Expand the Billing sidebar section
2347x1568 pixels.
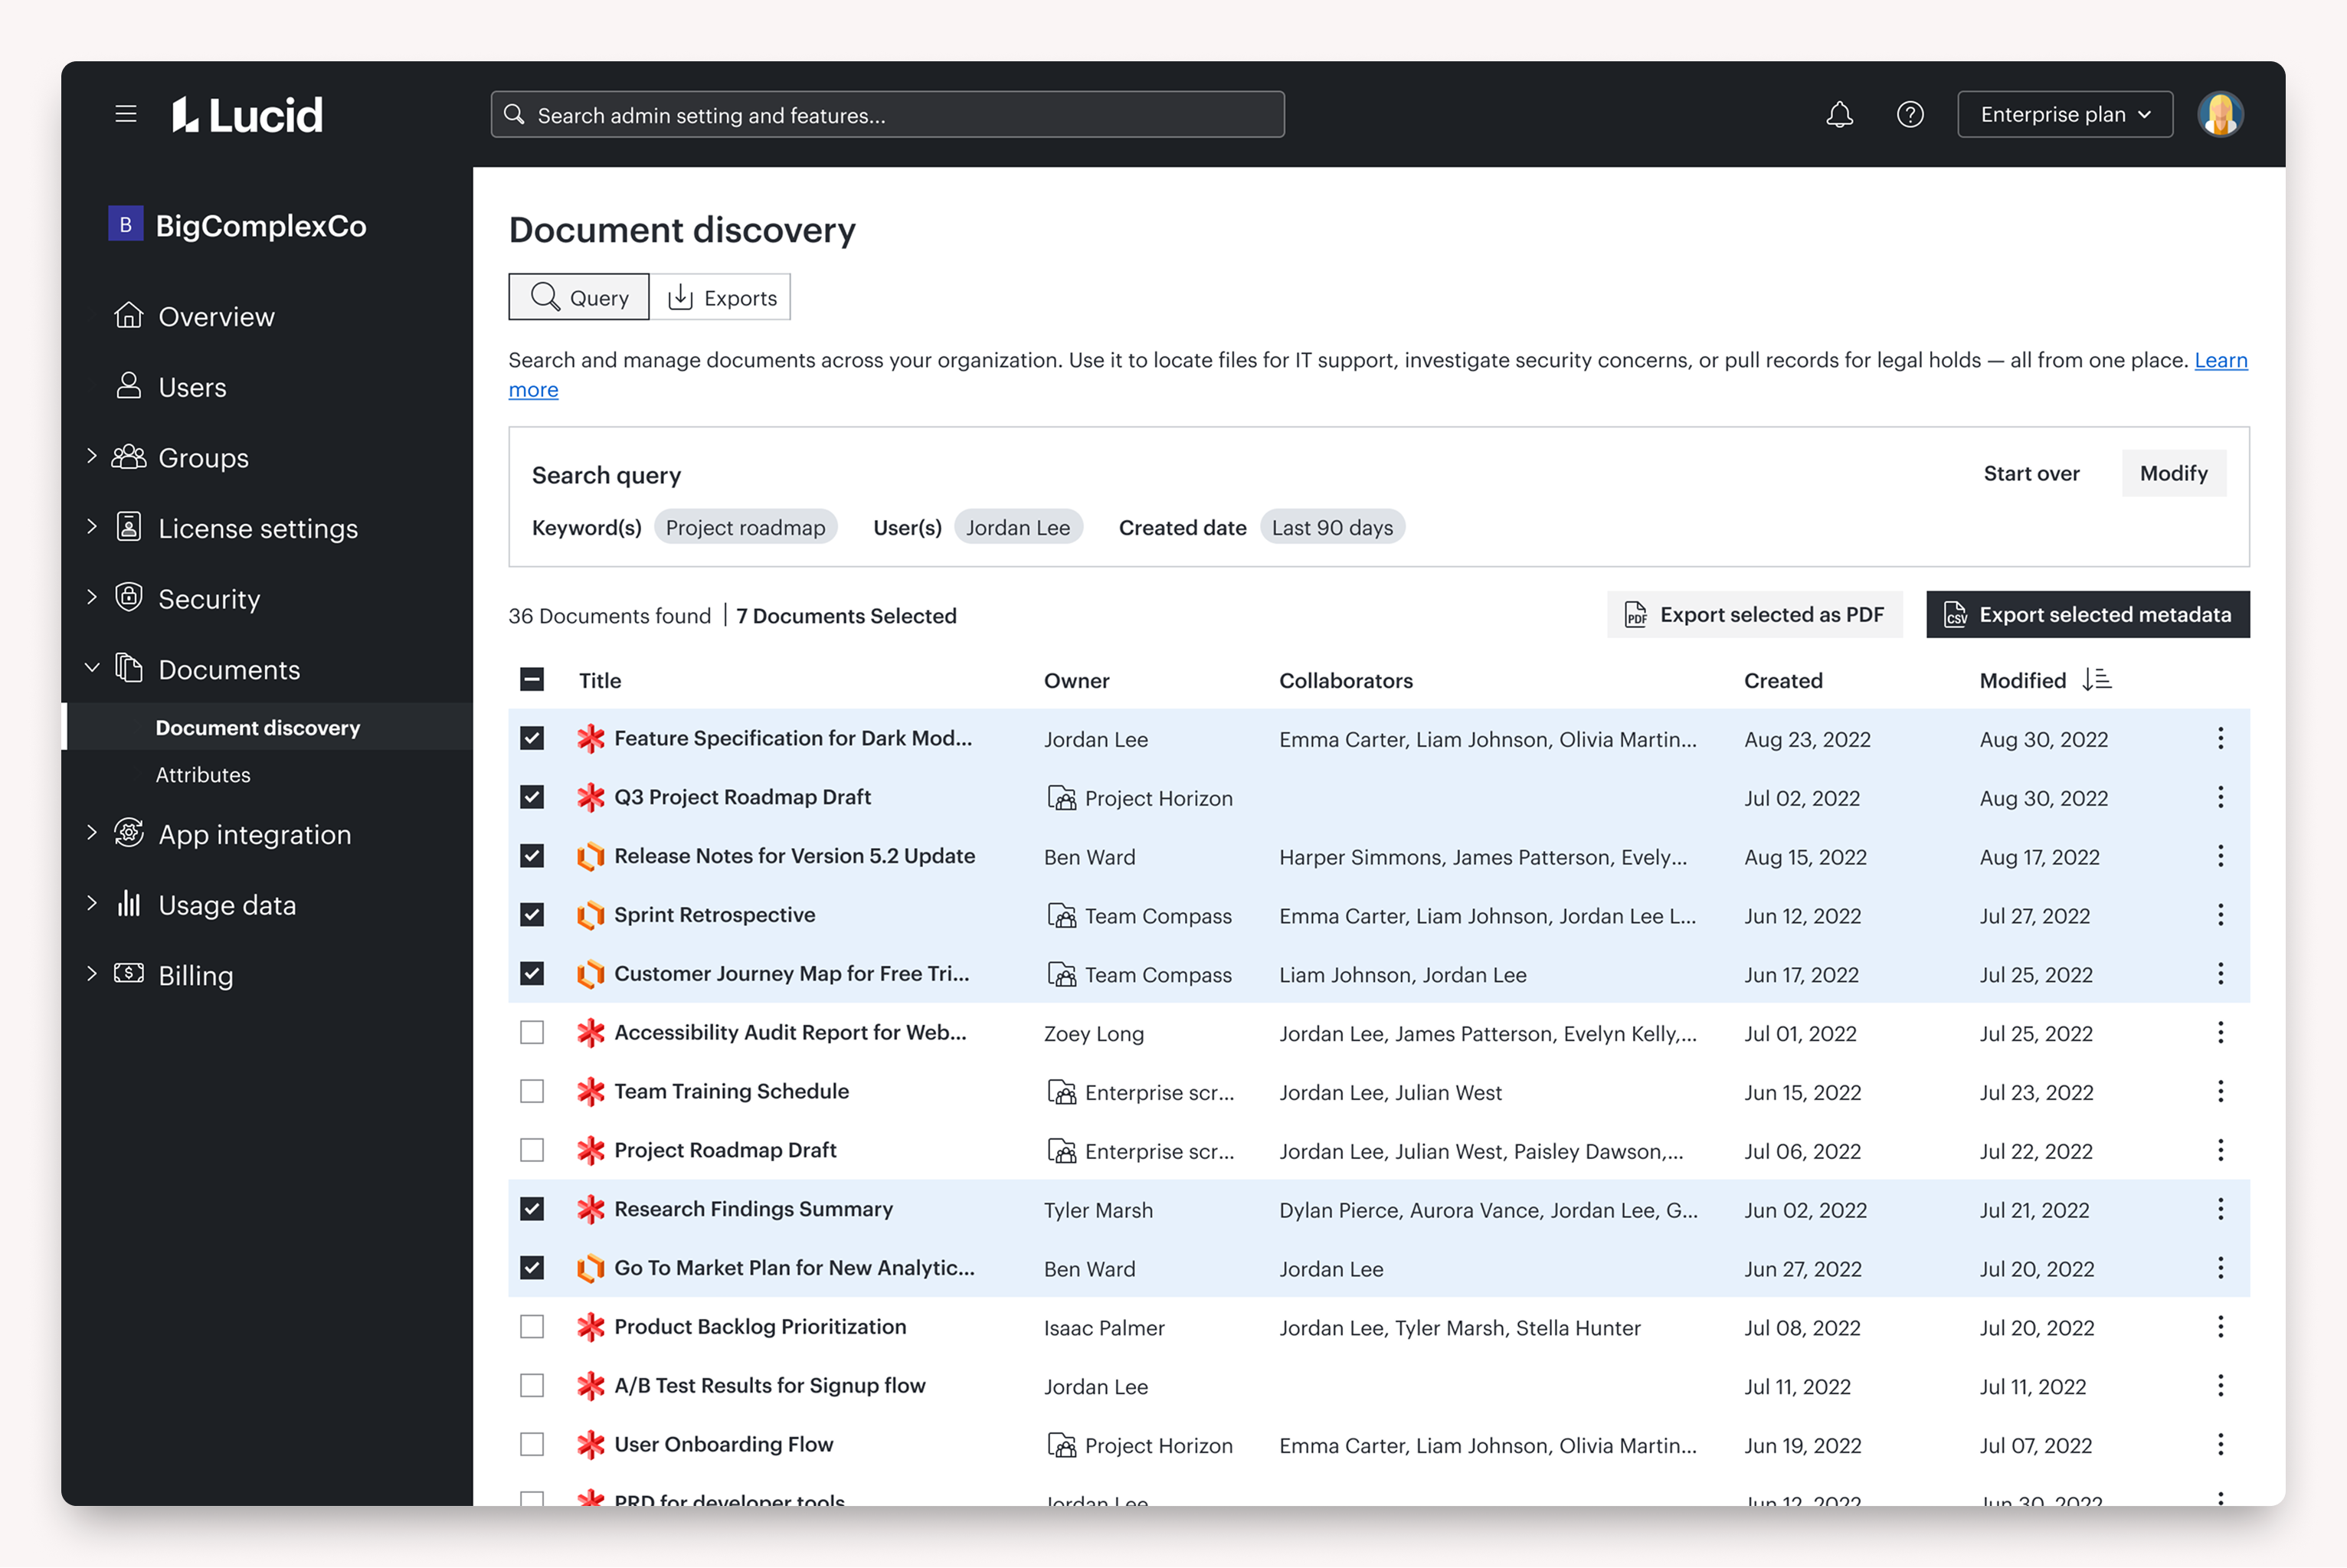[92, 974]
